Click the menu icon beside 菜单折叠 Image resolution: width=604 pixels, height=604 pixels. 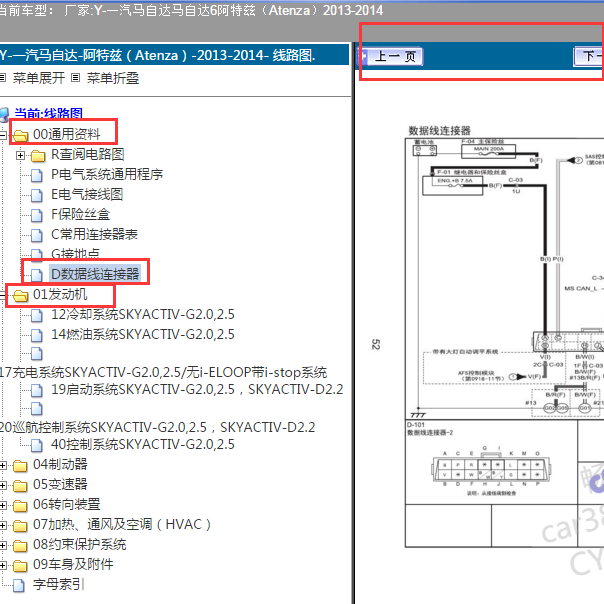pos(76,78)
